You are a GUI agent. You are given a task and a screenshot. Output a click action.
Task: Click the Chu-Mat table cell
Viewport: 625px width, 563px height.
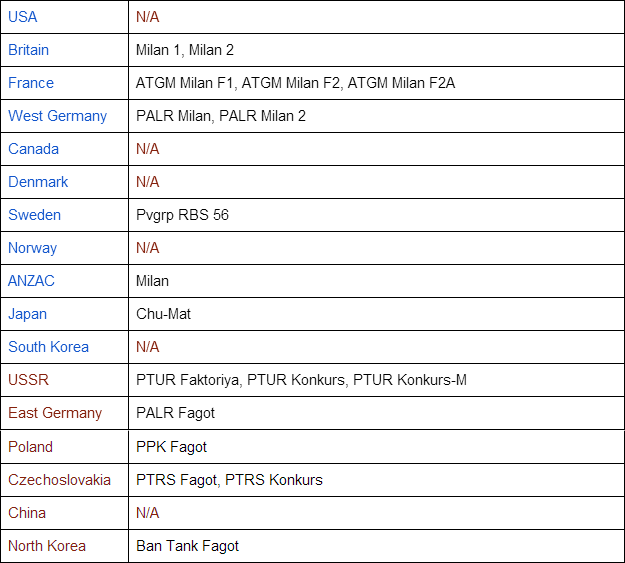click(163, 314)
